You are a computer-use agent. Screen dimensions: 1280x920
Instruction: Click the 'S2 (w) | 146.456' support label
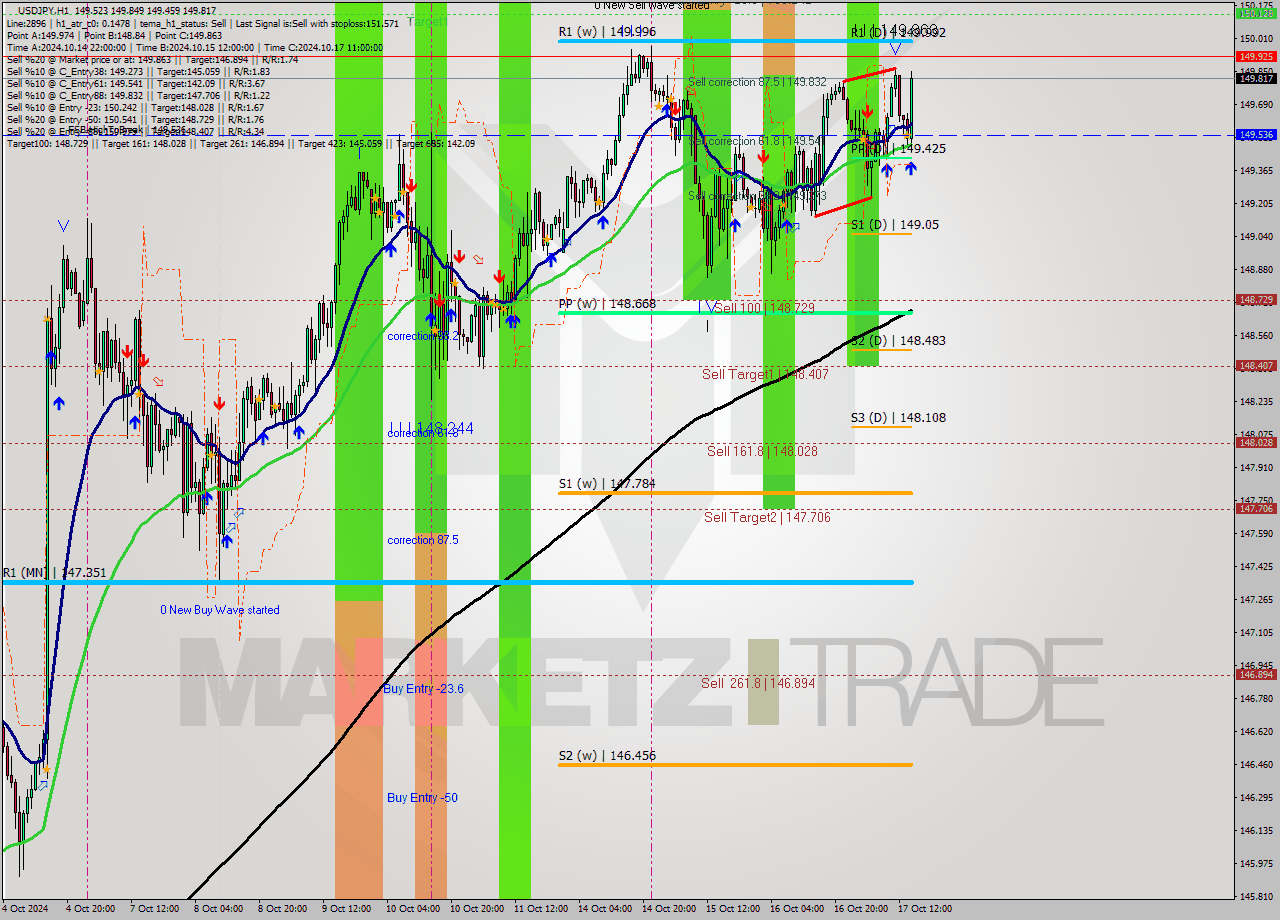coord(607,756)
